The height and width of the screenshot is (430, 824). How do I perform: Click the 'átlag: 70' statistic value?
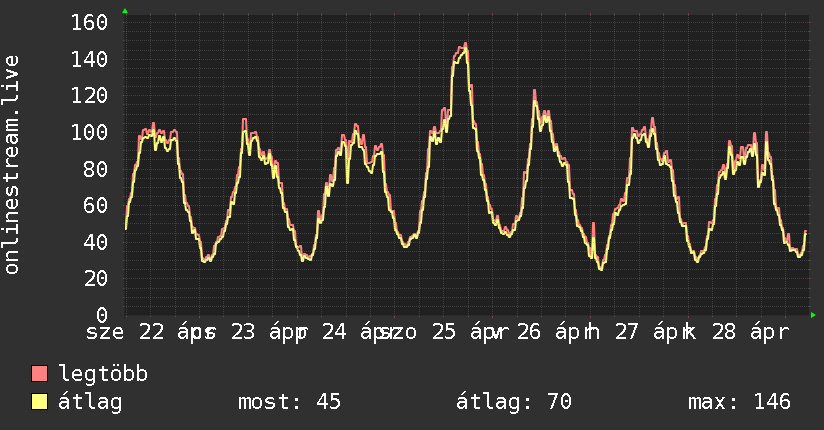[x=513, y=402]
